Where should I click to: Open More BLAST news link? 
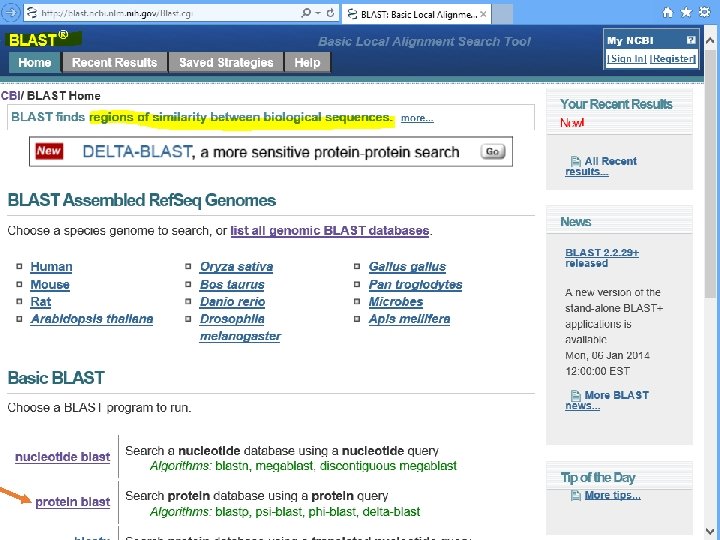(607, 400)
